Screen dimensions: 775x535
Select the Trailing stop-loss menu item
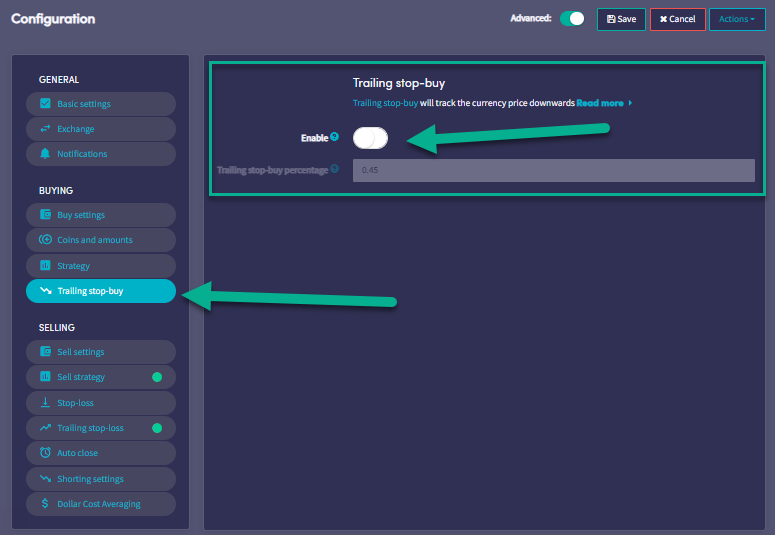(90, 428)
